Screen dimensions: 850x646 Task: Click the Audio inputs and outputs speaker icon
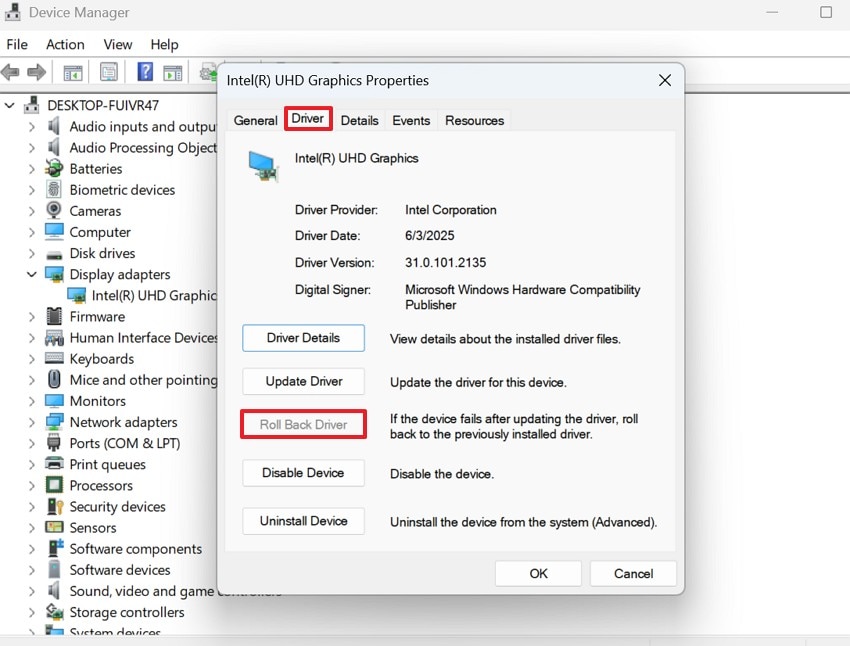click(x=54, y=126)
